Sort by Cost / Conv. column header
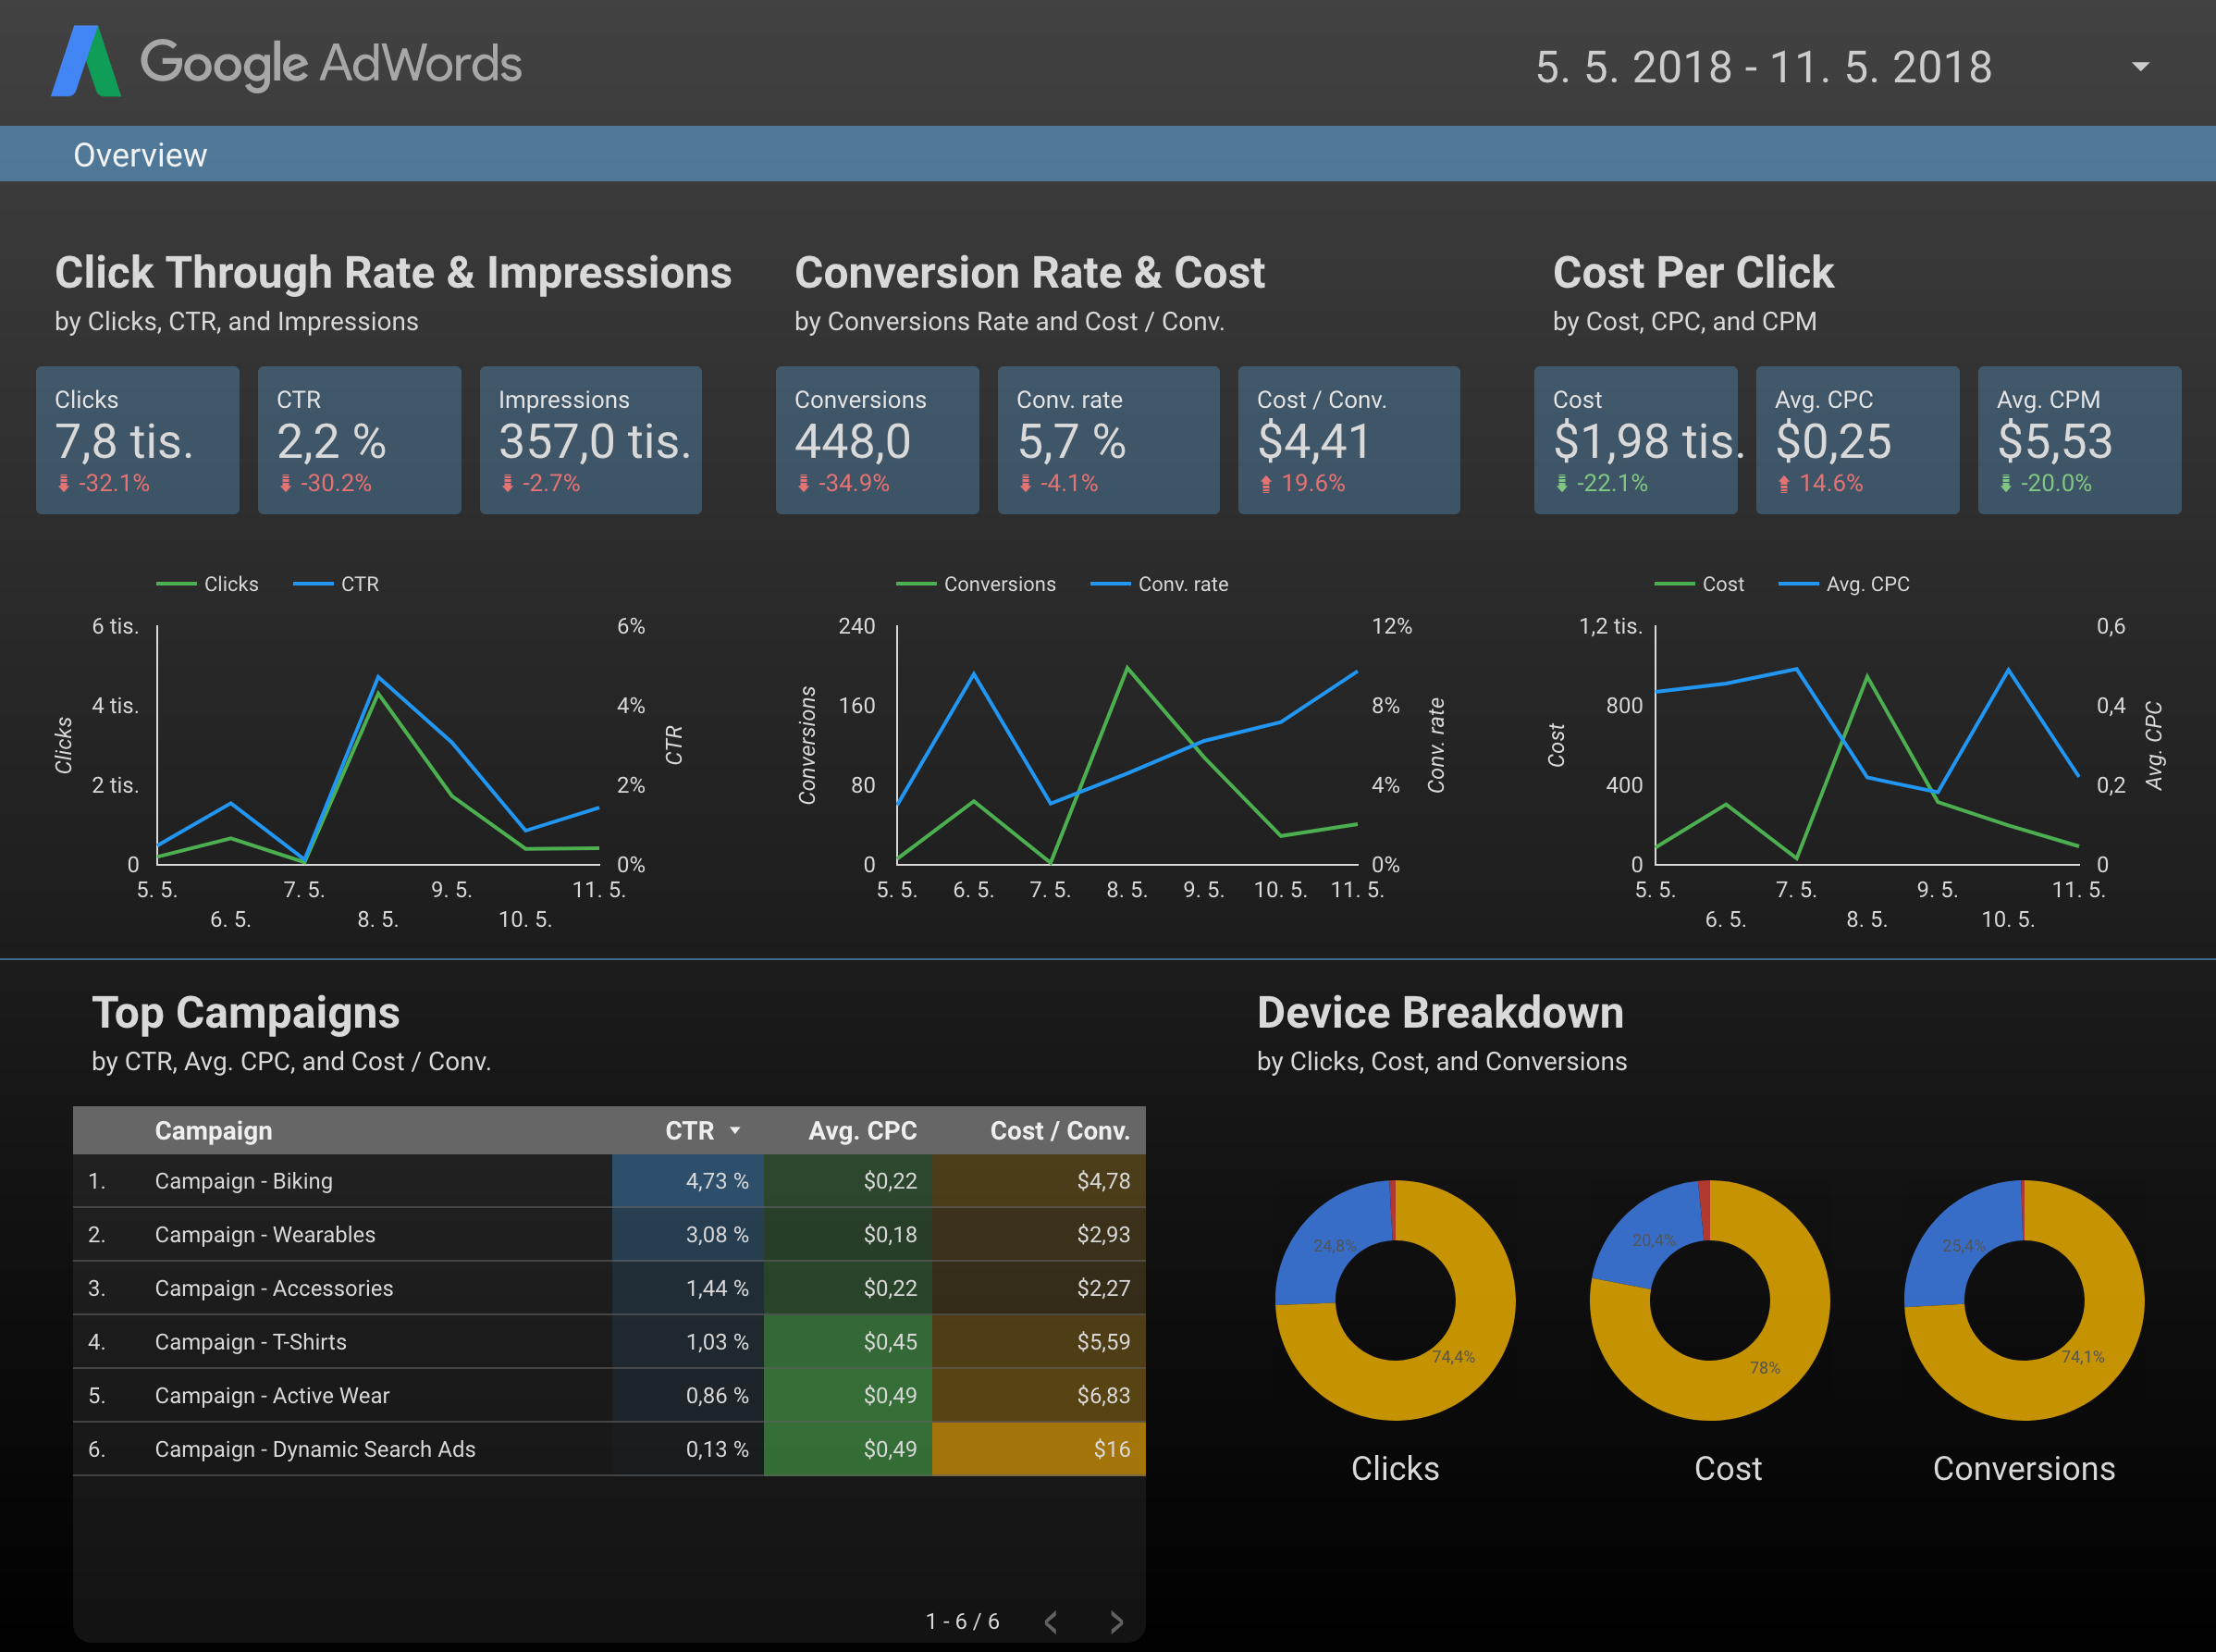This screenshot has width=2216, height=1652. coord(1058,1130)
